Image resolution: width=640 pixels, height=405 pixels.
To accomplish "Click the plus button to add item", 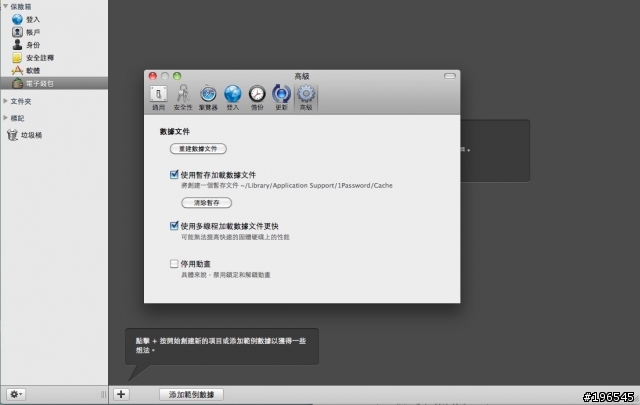I will coord(121,394).
